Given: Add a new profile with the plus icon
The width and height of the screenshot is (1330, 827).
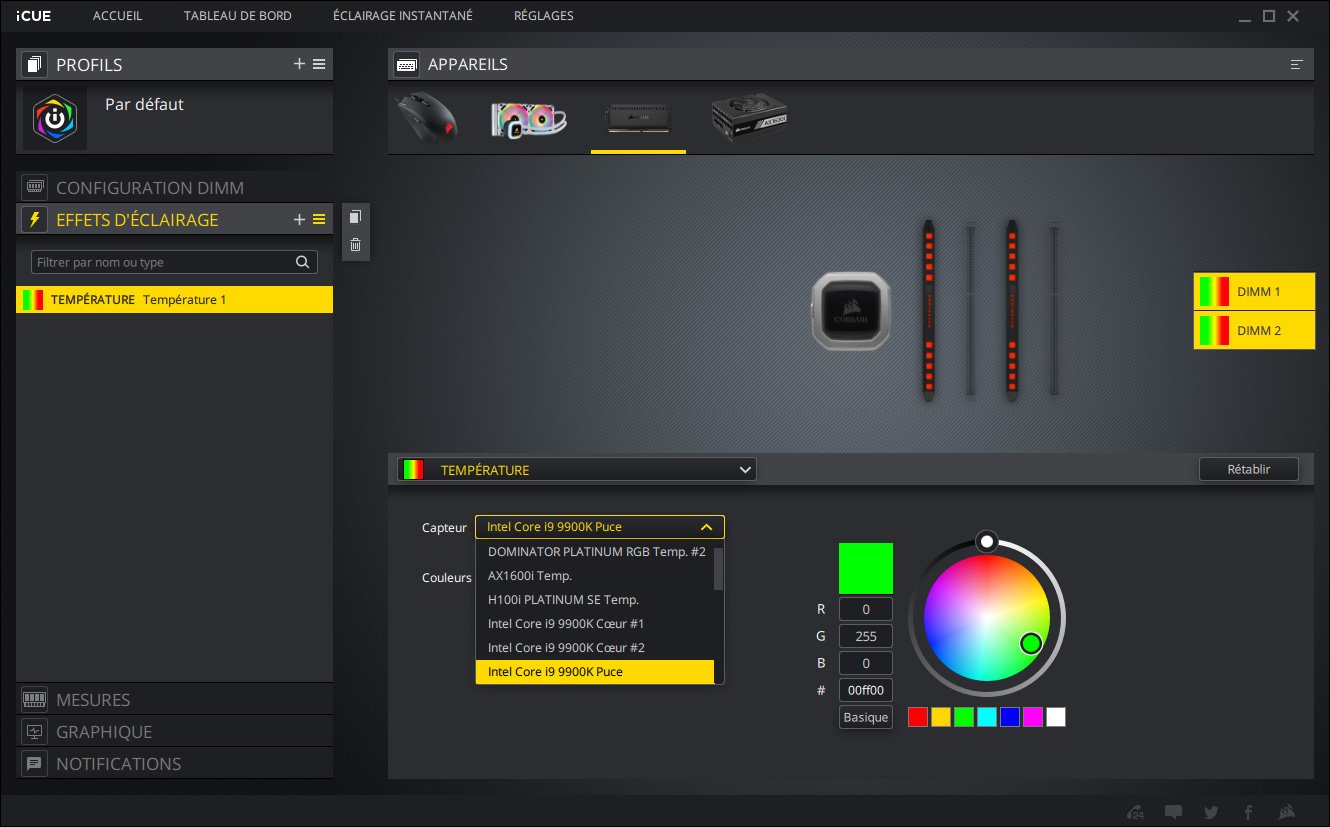Looking at the screenshot, I should coord(299,64).
